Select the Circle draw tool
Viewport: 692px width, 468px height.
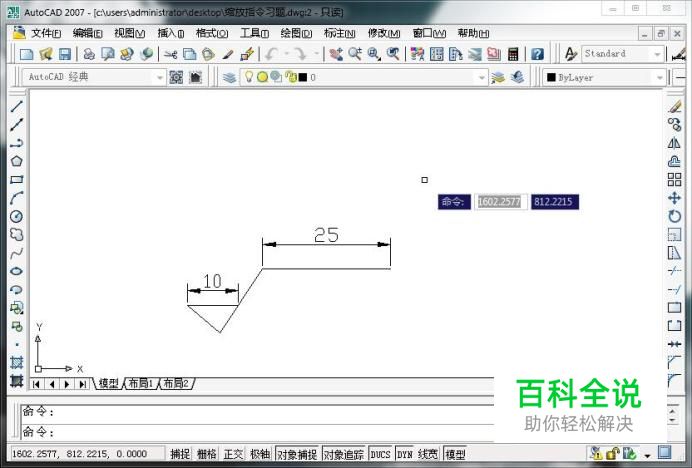point(16,216)
